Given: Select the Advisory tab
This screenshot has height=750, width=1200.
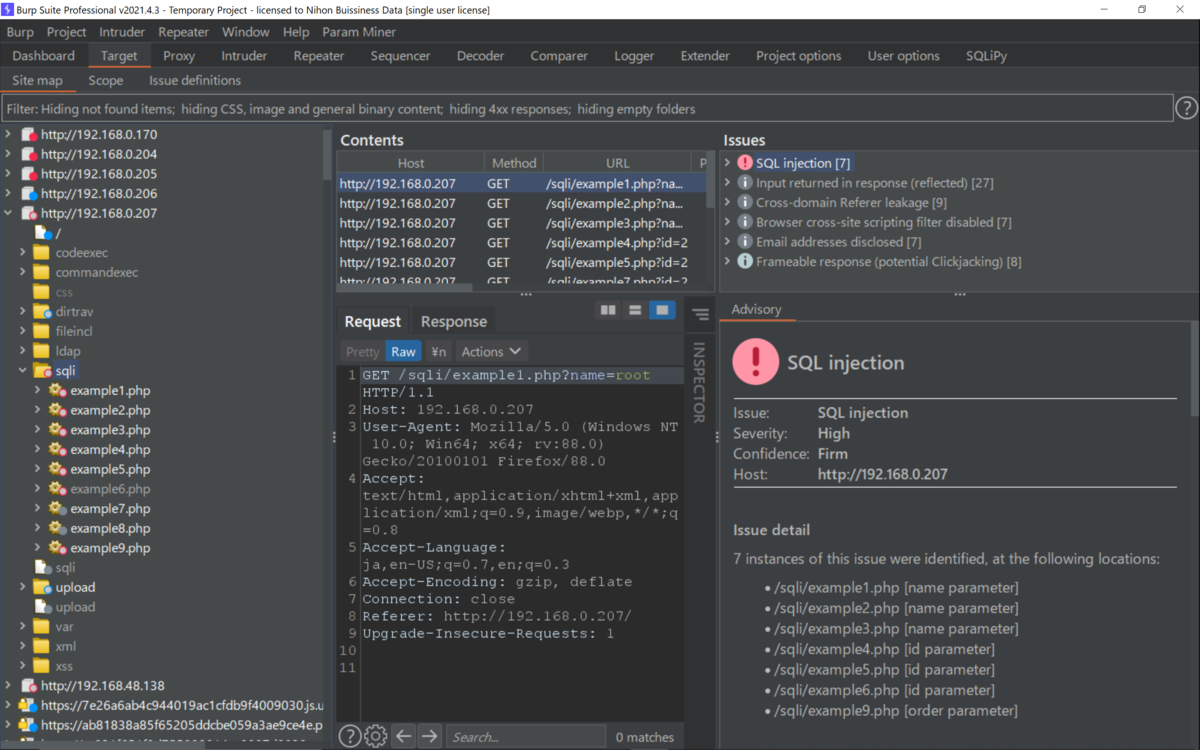Looking at the screenshot, I should 756,309.
